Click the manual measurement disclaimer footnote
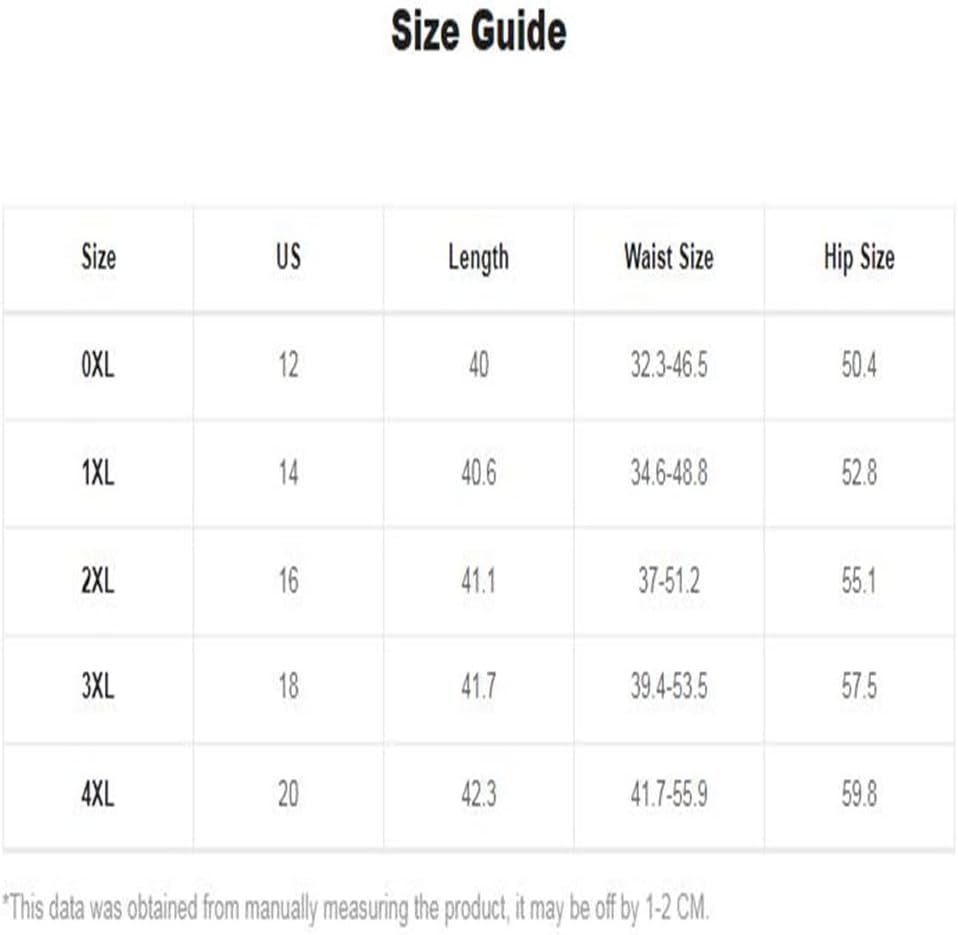The height and width of the screenshot is (935, 958). [355, 908]
